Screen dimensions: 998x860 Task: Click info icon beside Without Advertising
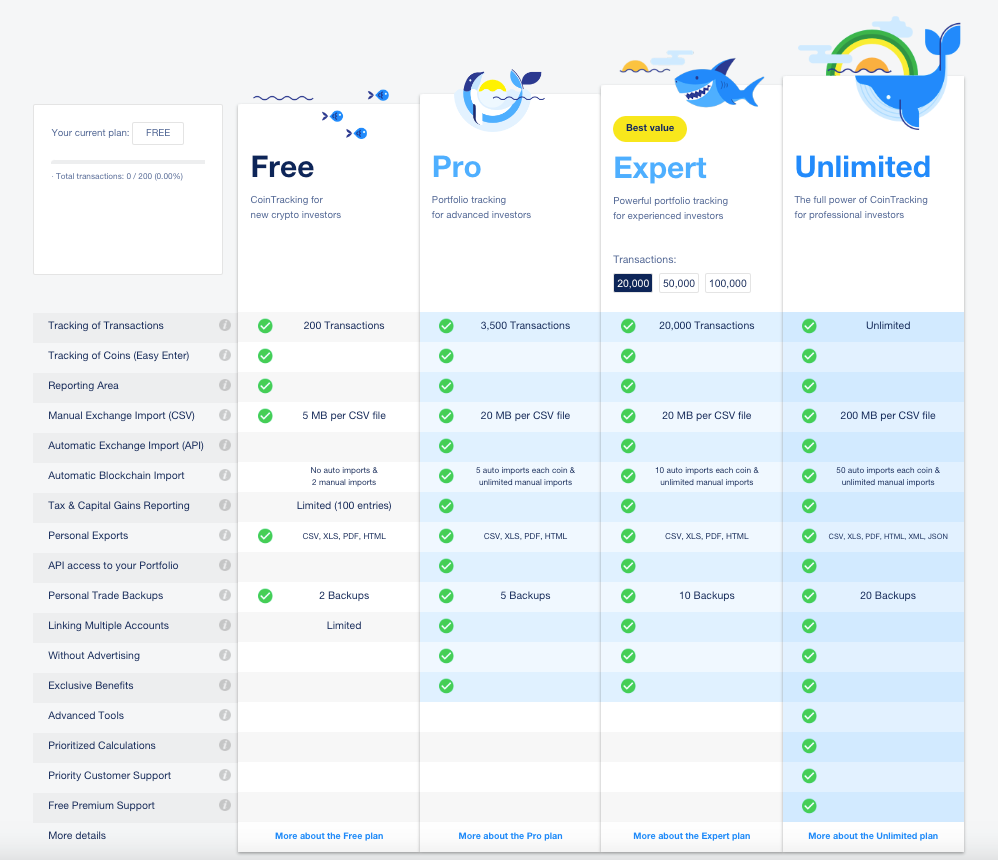(x=225, y=654)
